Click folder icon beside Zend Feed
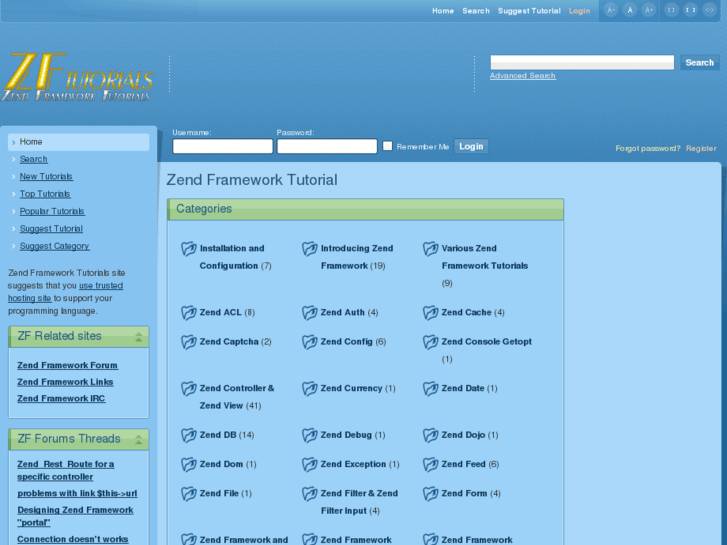The image size is (727, 545). coord(431,464)
